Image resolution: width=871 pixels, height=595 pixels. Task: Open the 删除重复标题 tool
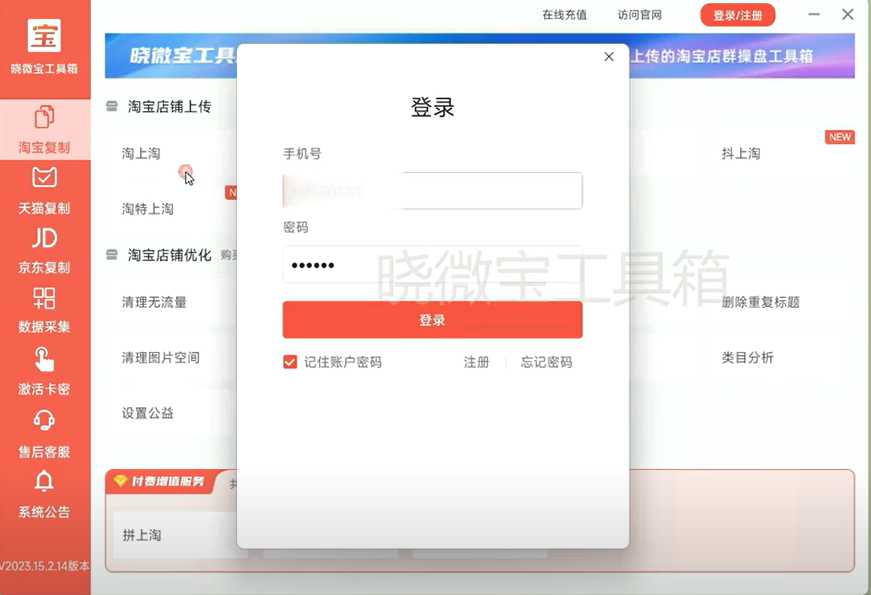(760, 302)
